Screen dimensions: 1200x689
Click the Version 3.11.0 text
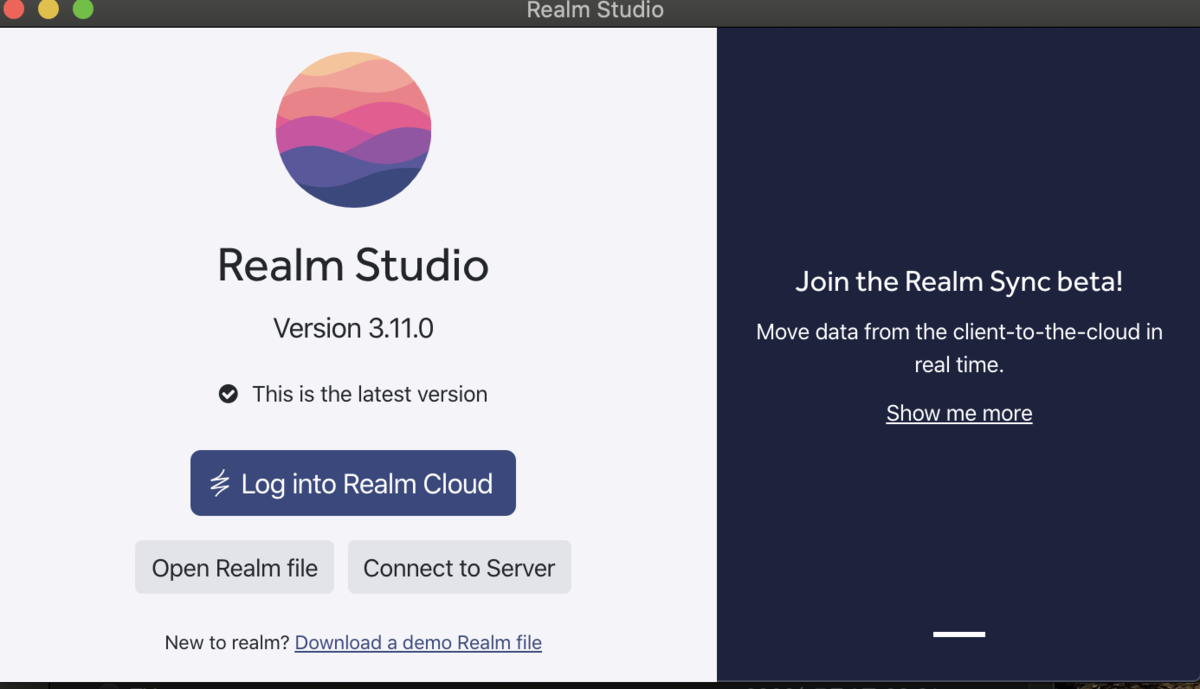pyautogui.click(x=353, y=328)
